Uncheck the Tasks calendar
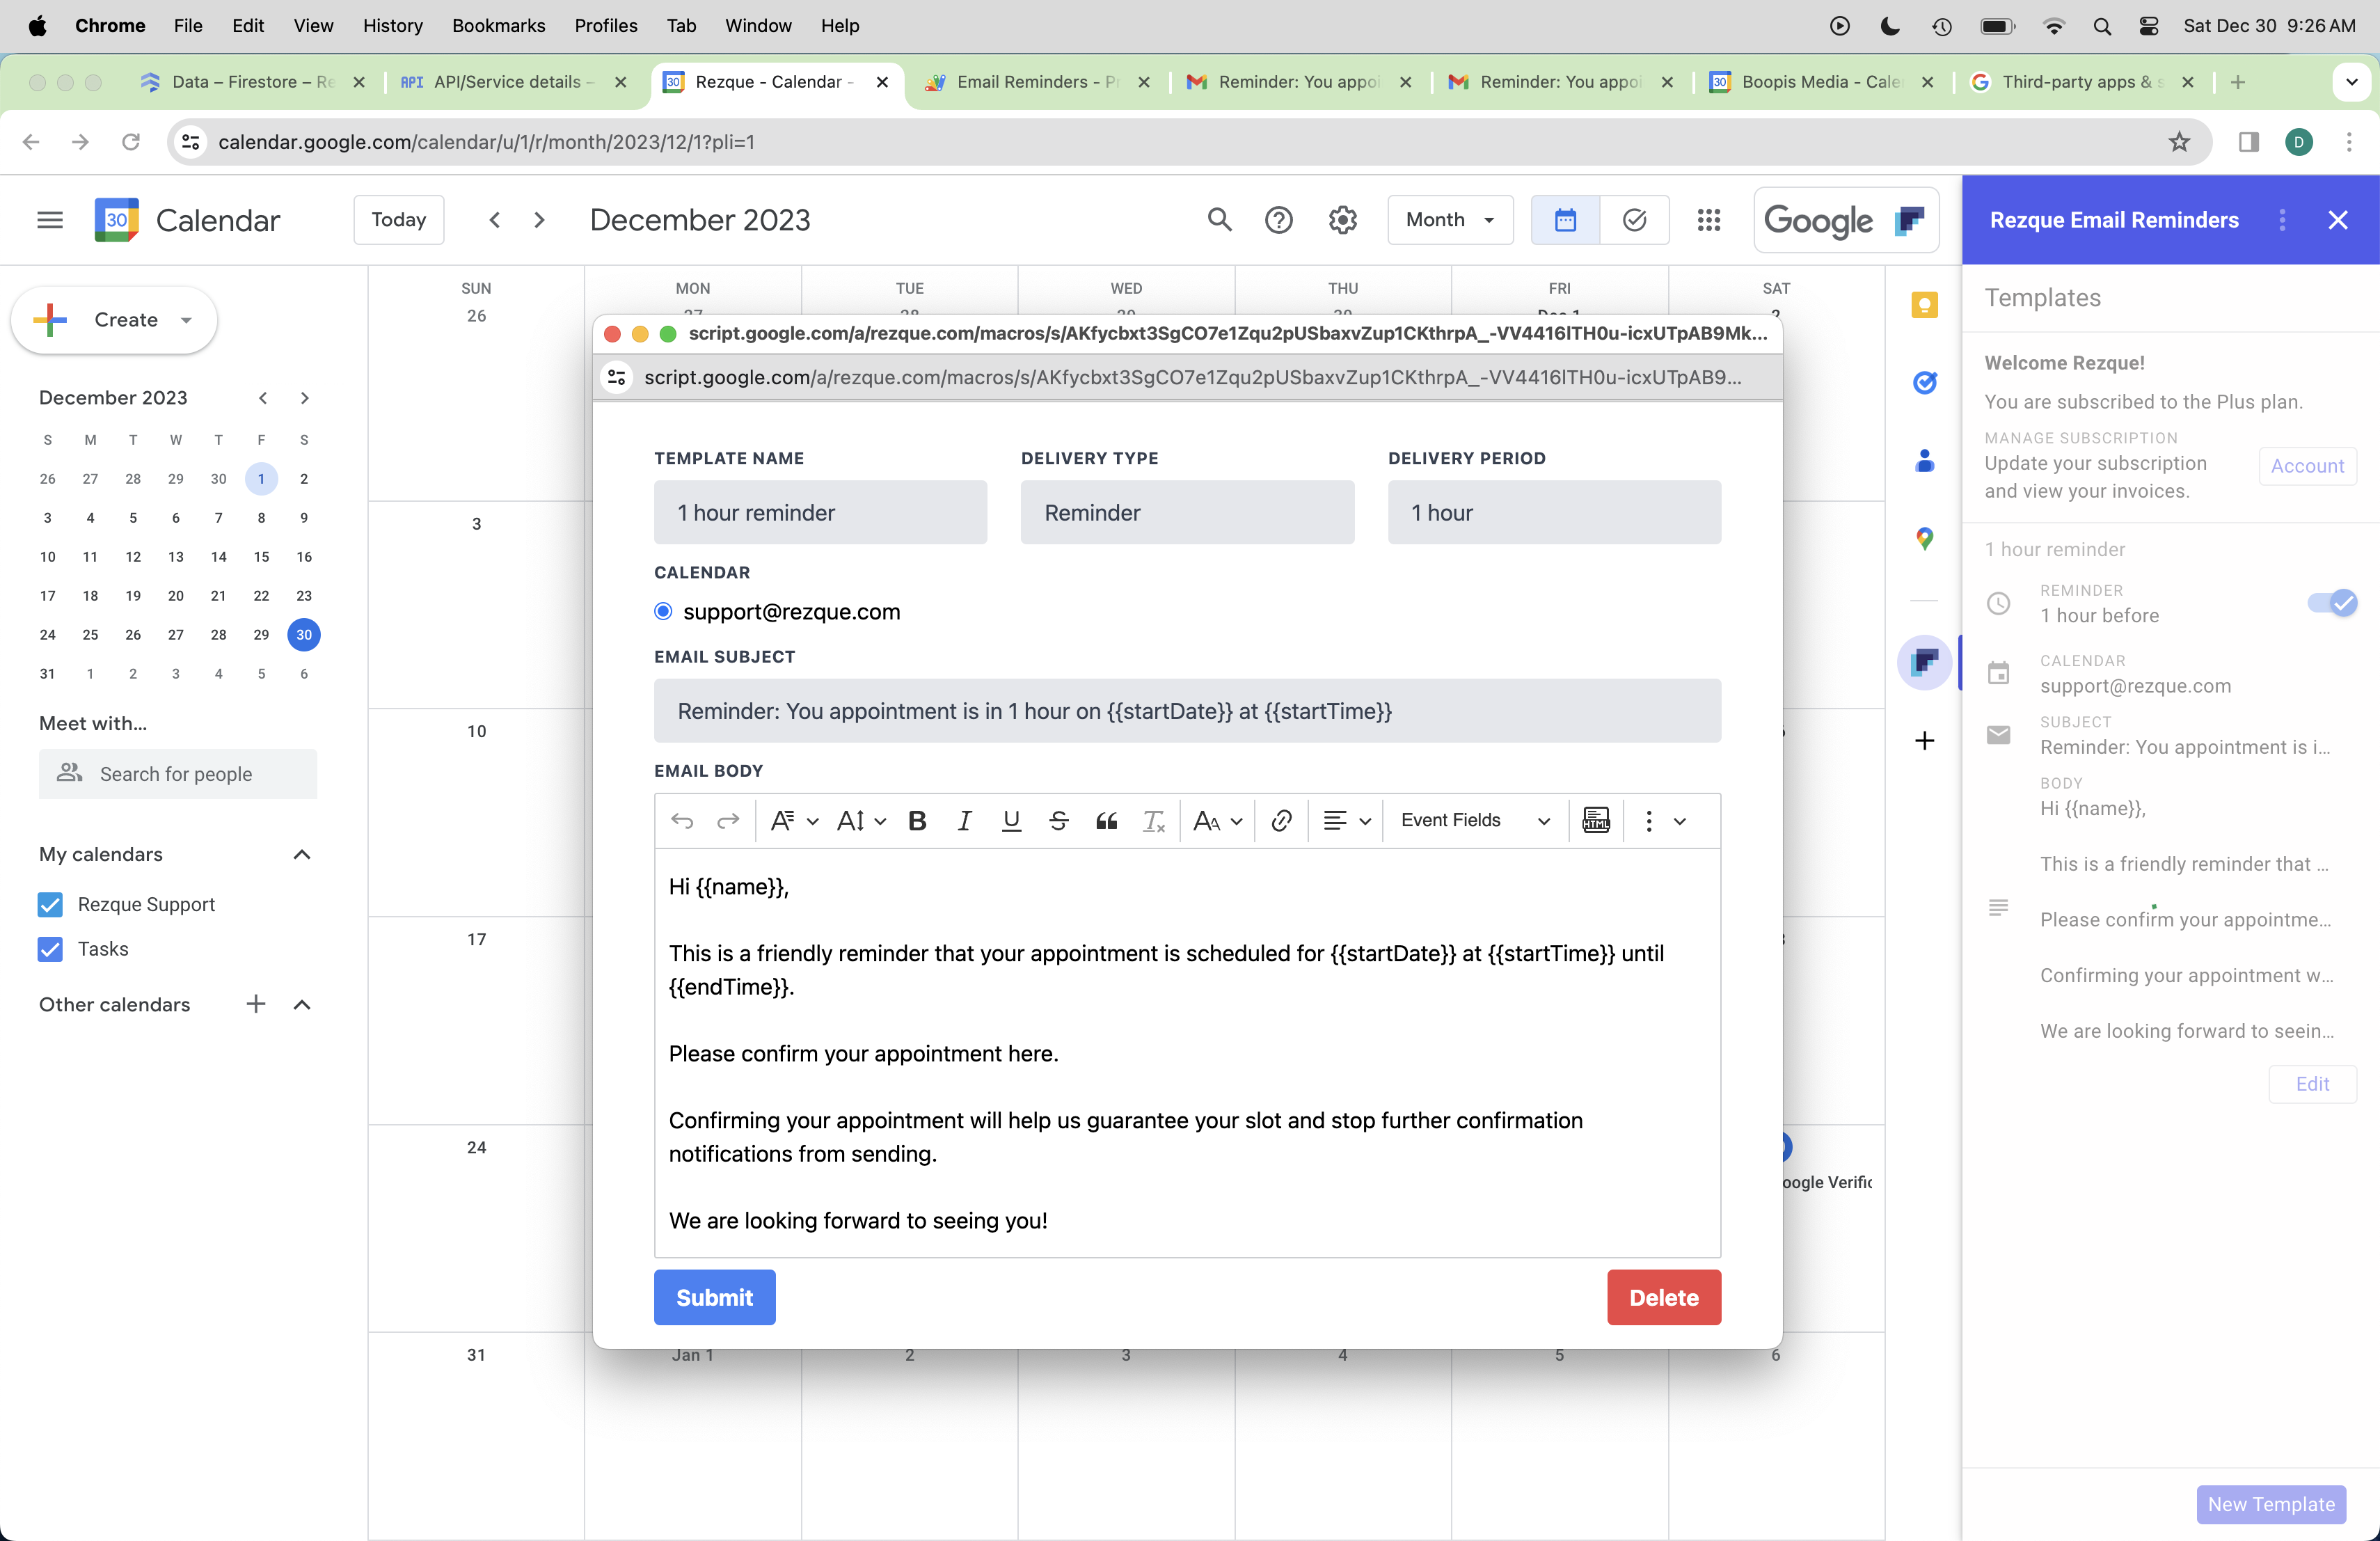The height and width of the screenshot is (1541, 2380). (50, 949)
